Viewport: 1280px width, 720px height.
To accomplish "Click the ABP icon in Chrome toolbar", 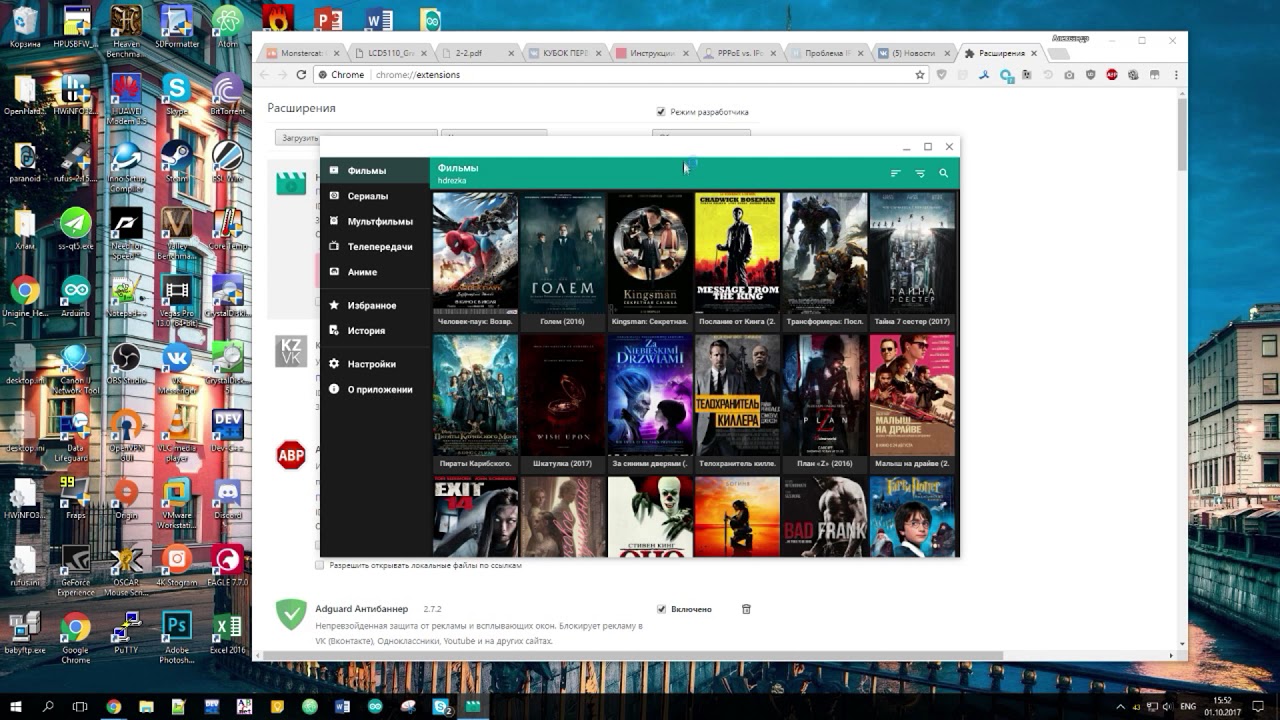I will [x=1112, y=75].
